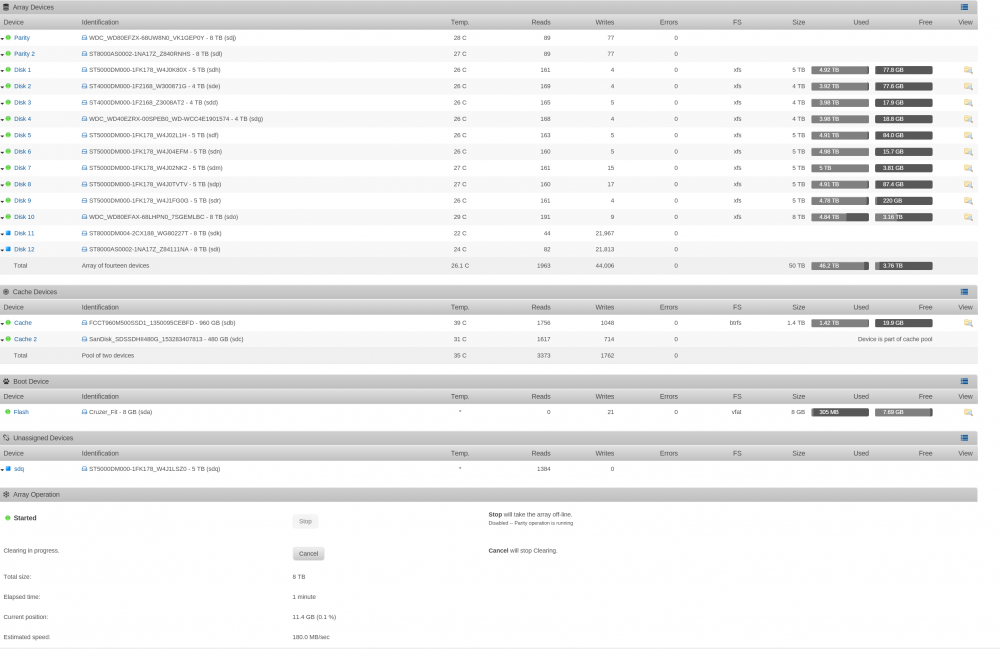Click drive icon next to ST8000AS0002 Z840RNHS
1000x649 pixels.
click(x=84, y=54)
